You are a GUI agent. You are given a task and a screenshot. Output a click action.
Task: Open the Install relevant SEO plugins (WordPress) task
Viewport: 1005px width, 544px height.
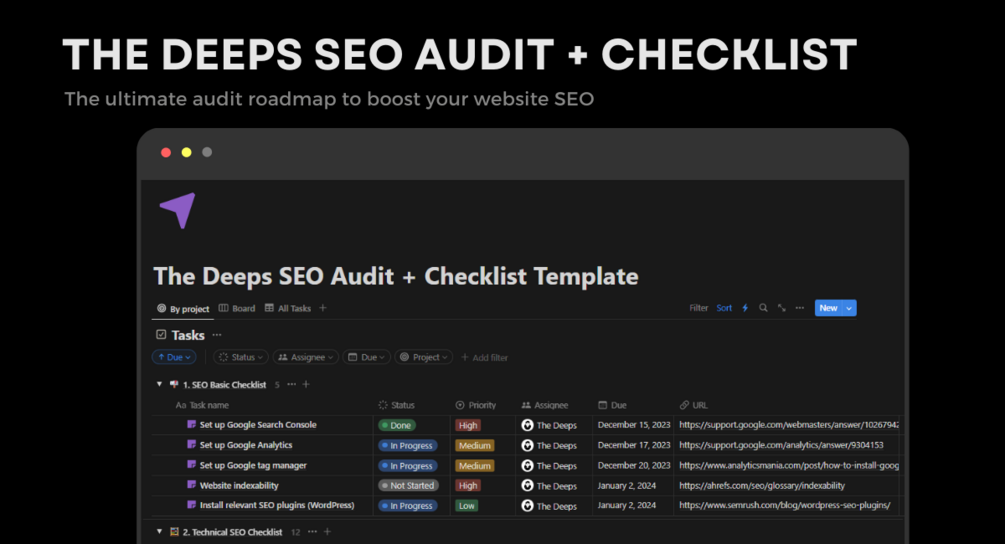[x=277, y=505]
